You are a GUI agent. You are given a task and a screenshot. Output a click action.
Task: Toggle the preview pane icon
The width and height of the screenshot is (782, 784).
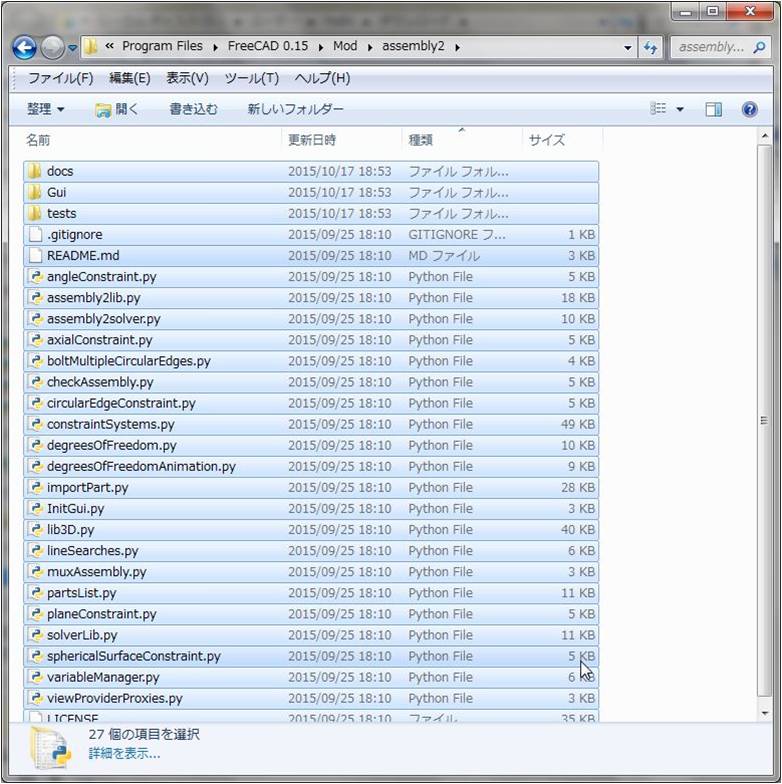point(714,109)
